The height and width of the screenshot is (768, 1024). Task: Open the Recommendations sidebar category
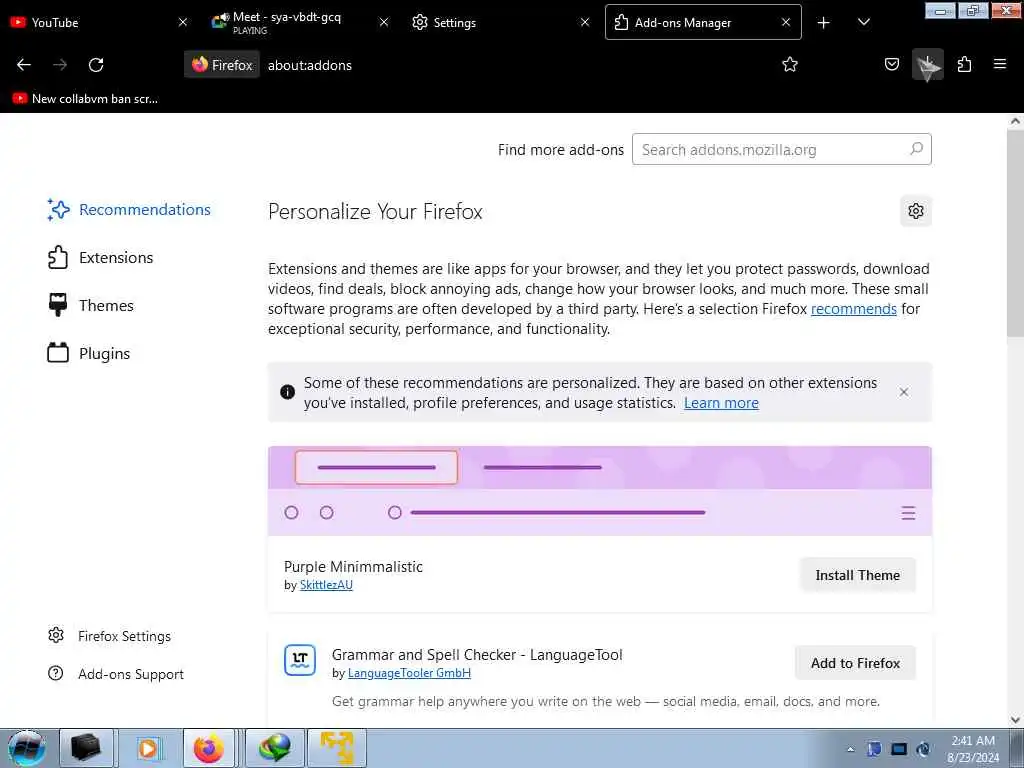click(129, 210)
